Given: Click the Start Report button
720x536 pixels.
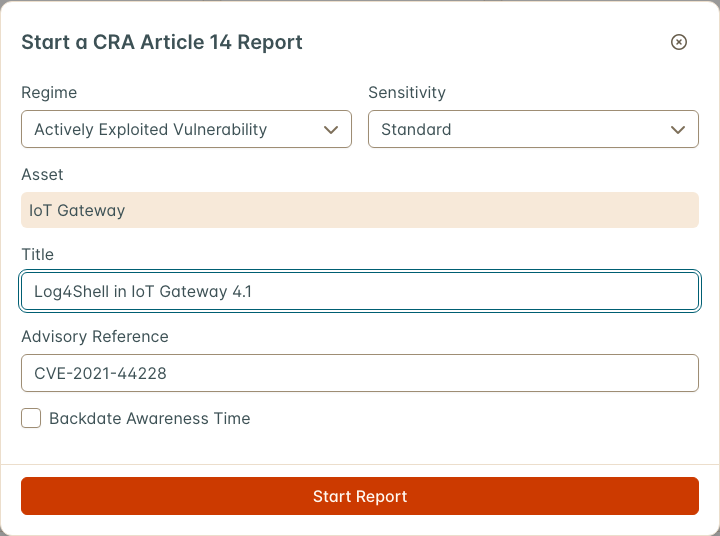Looking at the screenshot, I should [x=360, y=496].
